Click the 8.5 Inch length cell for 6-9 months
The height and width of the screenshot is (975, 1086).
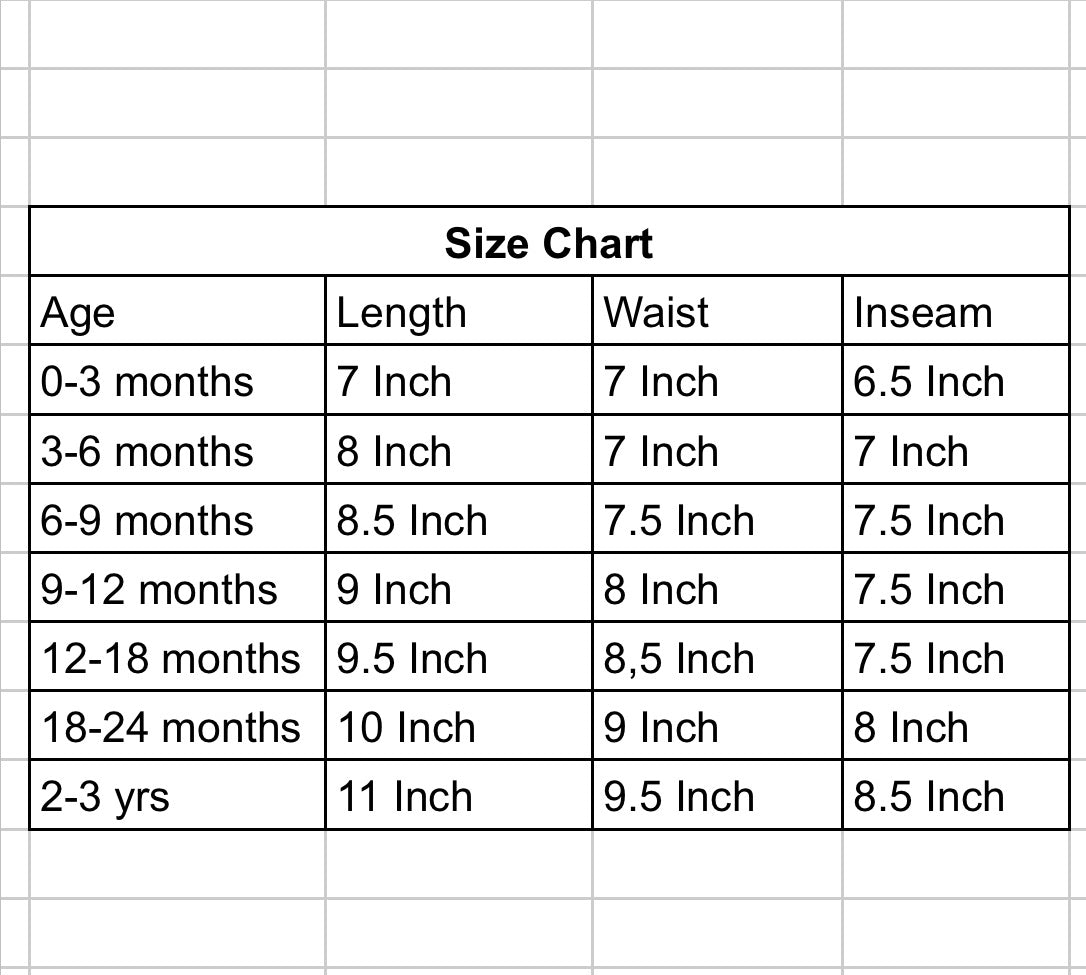[x=459, y=518]
